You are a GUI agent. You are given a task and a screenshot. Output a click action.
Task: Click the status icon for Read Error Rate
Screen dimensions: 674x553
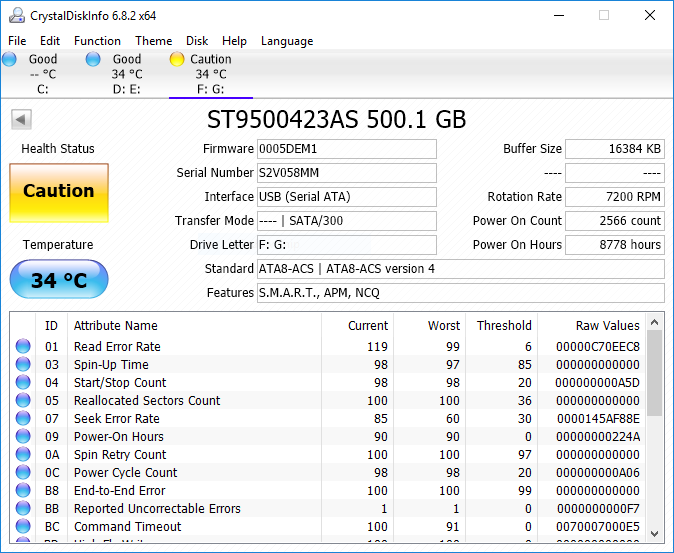coord(23,346)
